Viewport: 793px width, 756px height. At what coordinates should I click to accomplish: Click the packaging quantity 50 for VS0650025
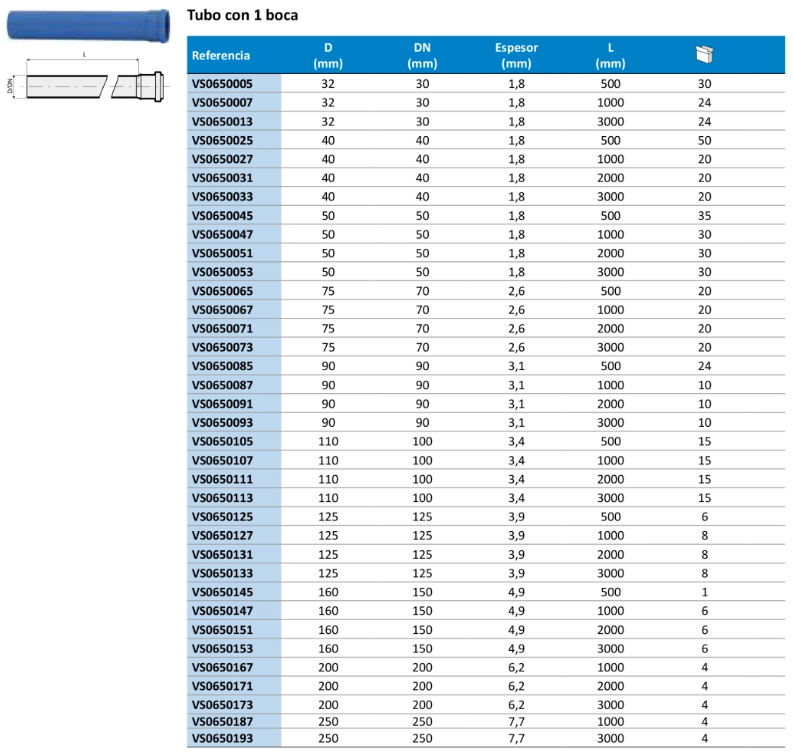click(704, 140)
